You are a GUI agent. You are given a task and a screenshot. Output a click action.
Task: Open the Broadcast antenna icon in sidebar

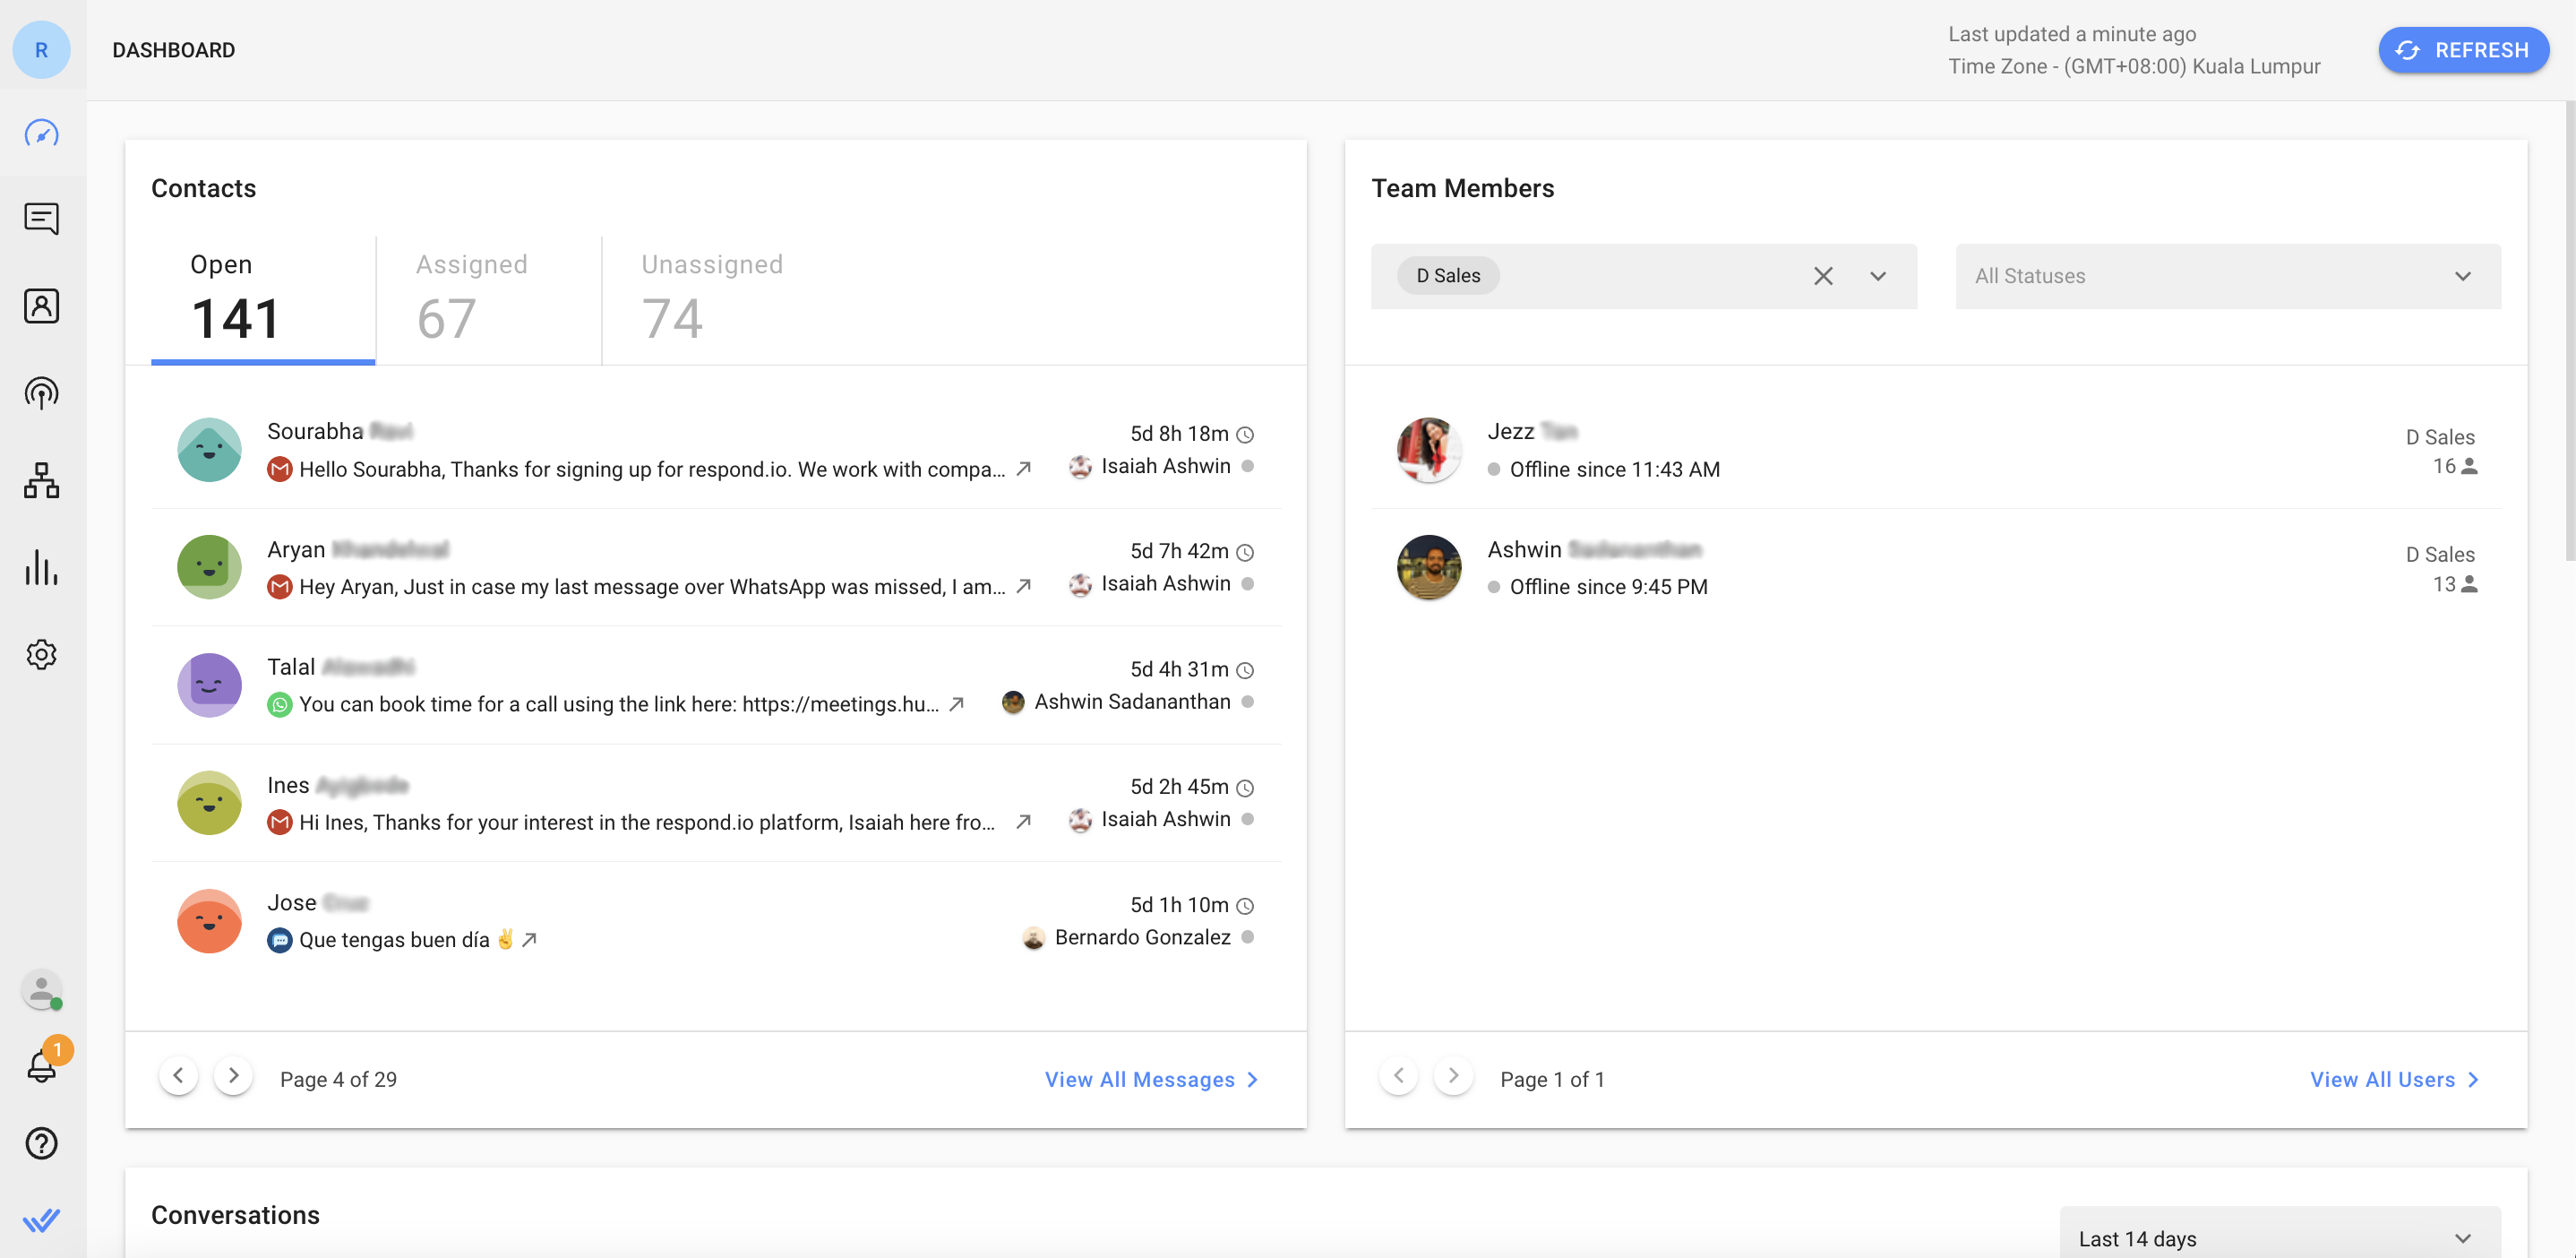point(41,393)
